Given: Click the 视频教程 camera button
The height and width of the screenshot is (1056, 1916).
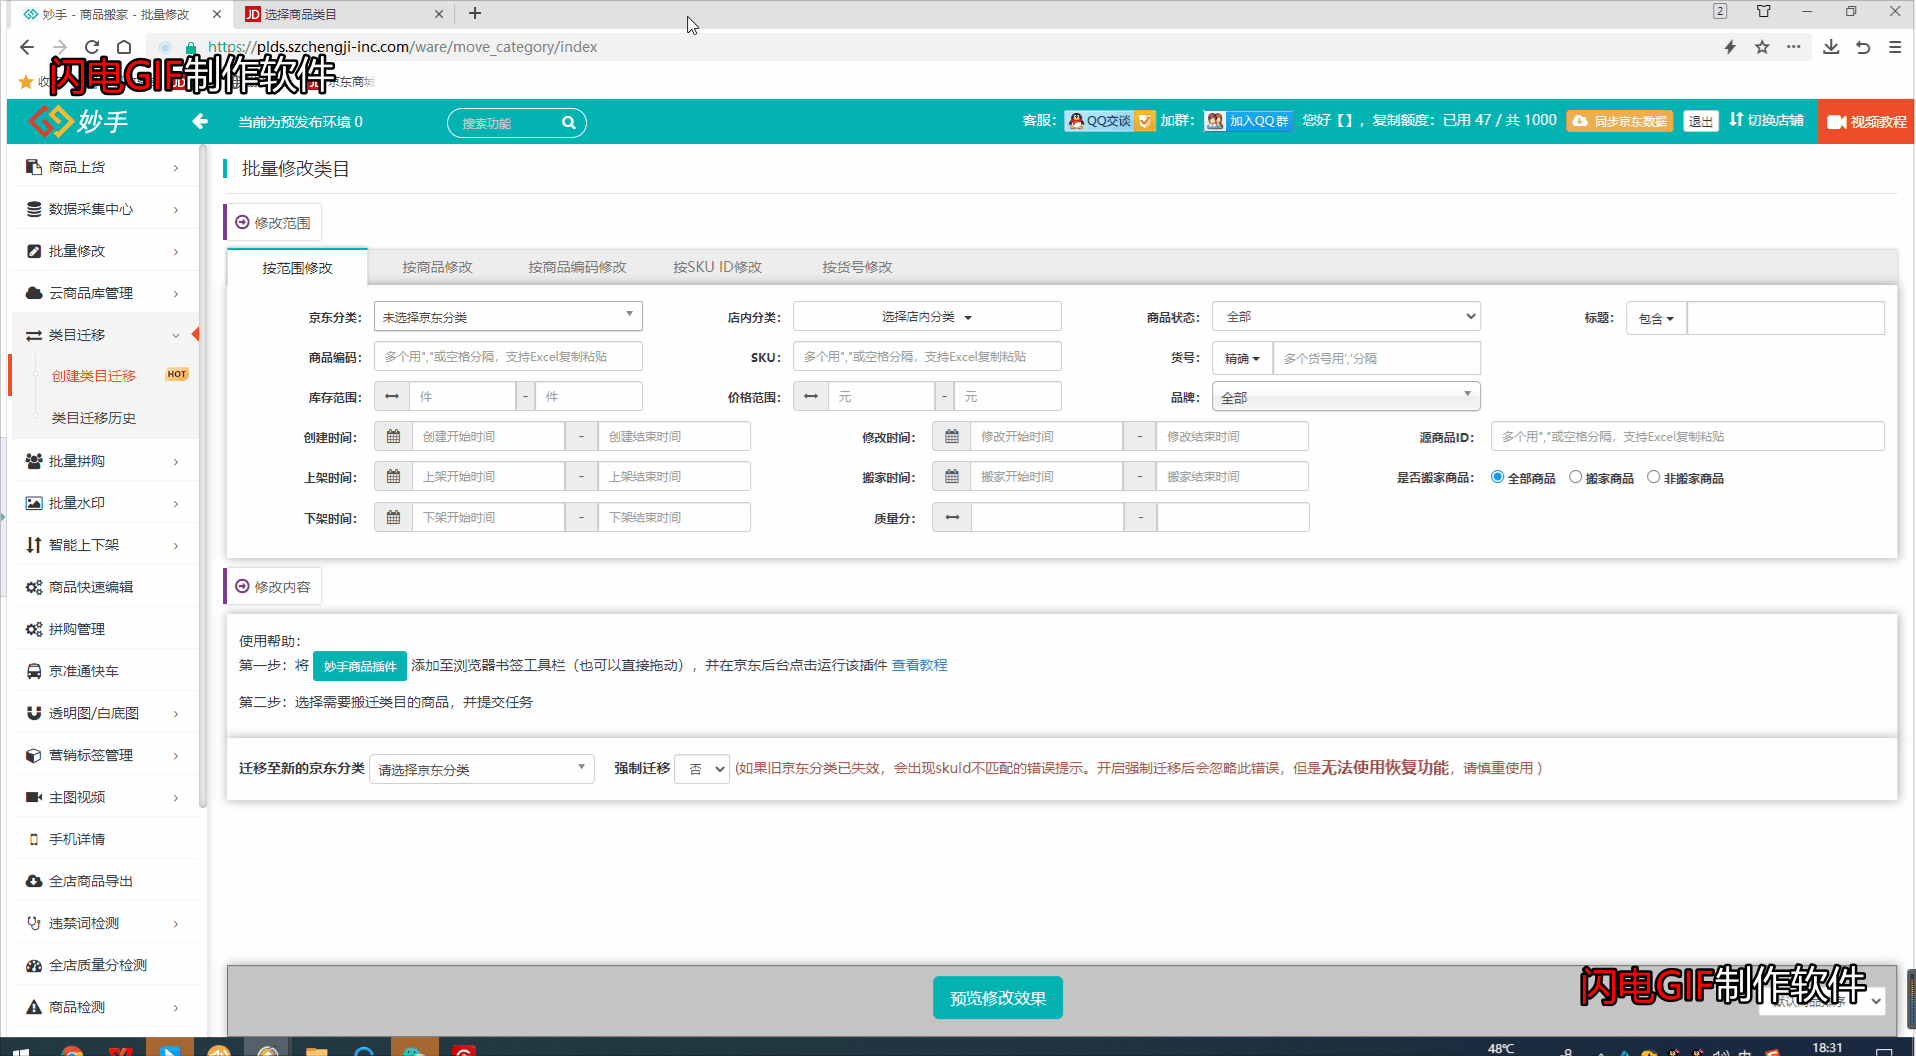Looking at the screenshot, I should 1865,122.
